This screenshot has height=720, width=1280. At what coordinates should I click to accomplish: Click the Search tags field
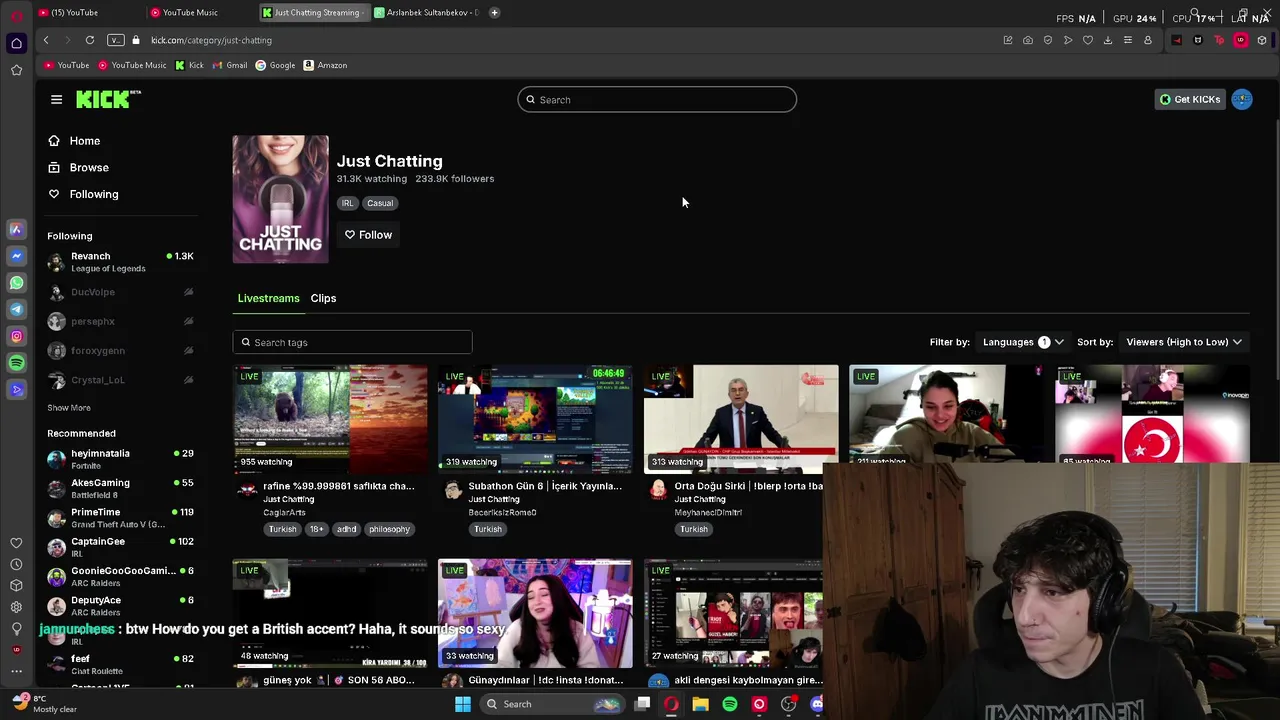tap(352, 342)
